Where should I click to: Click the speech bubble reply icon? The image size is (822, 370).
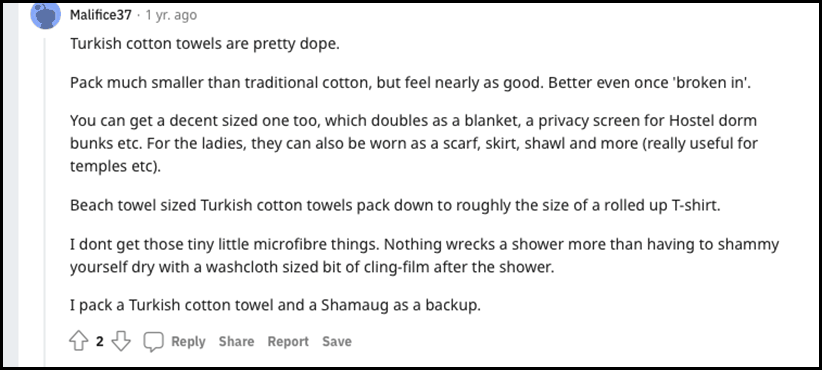pyautogui.click(x=154, y=342)
